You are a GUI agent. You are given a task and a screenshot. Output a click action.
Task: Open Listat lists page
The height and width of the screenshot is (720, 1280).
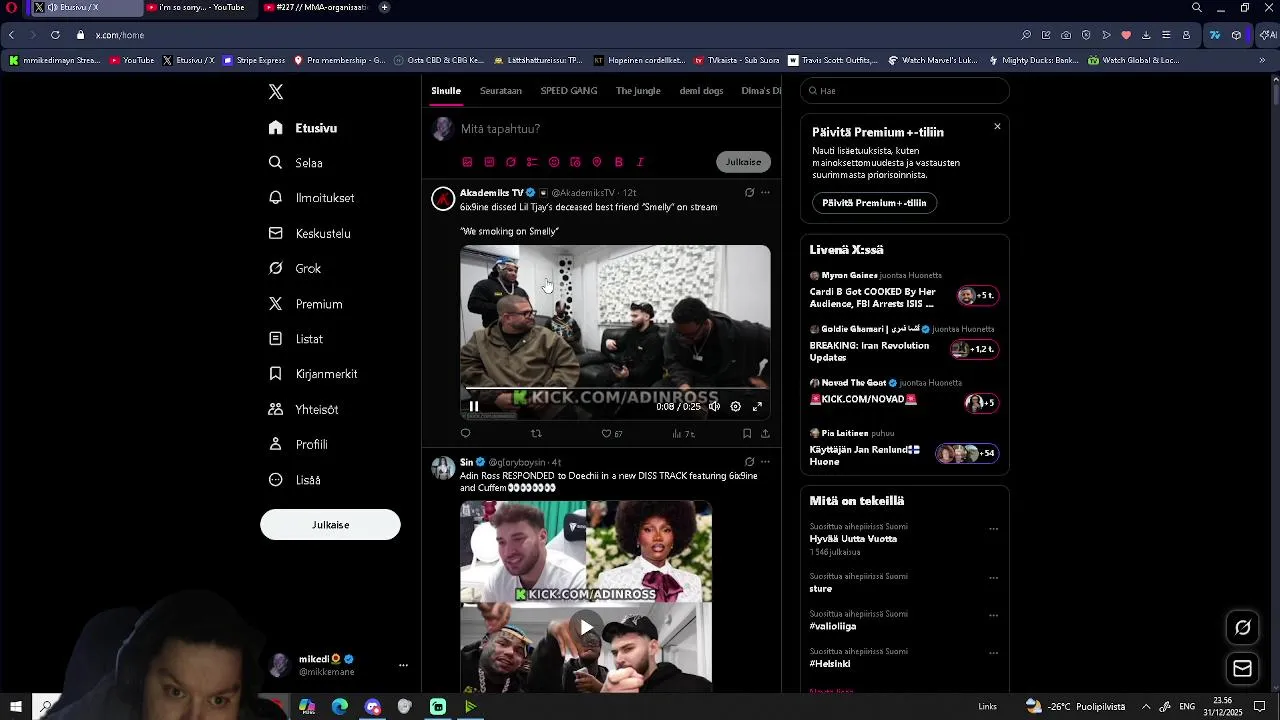pos(296,339)
